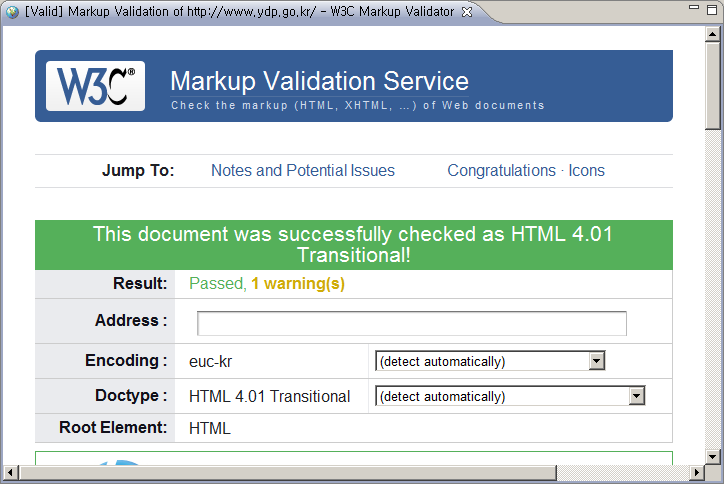The image size is (724, 484).
Task: Open Notes and Potential Issues link
Action: pyautogui.click(x=302, y=171)
